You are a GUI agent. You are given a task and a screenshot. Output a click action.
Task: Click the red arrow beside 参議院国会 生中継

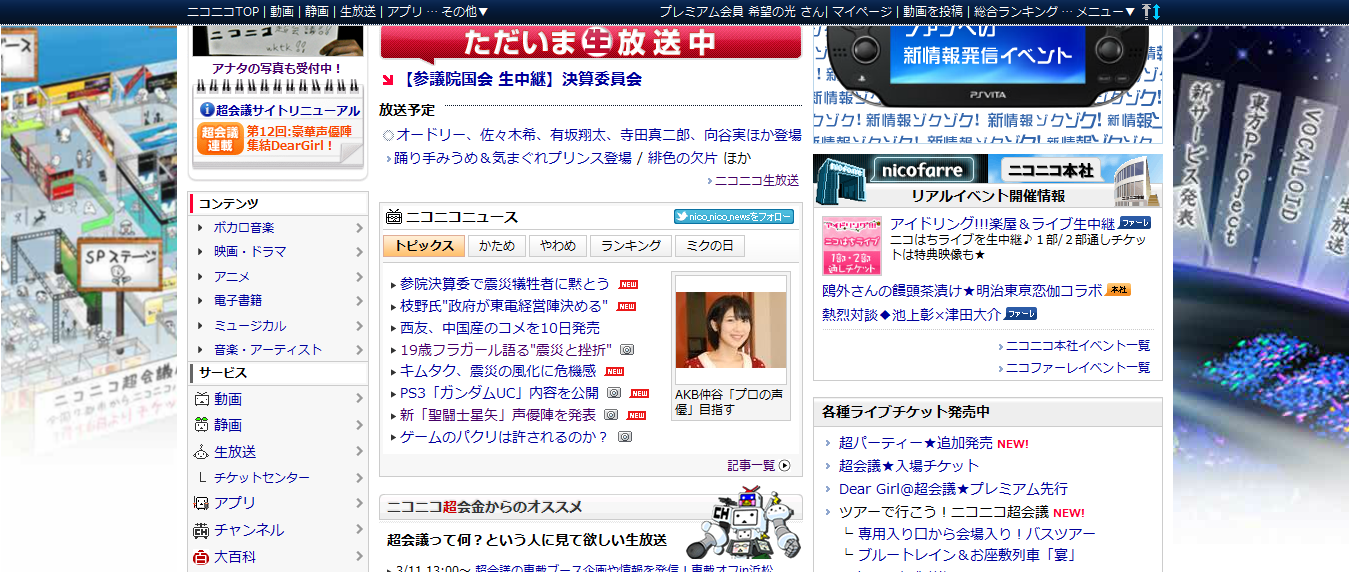389,79
